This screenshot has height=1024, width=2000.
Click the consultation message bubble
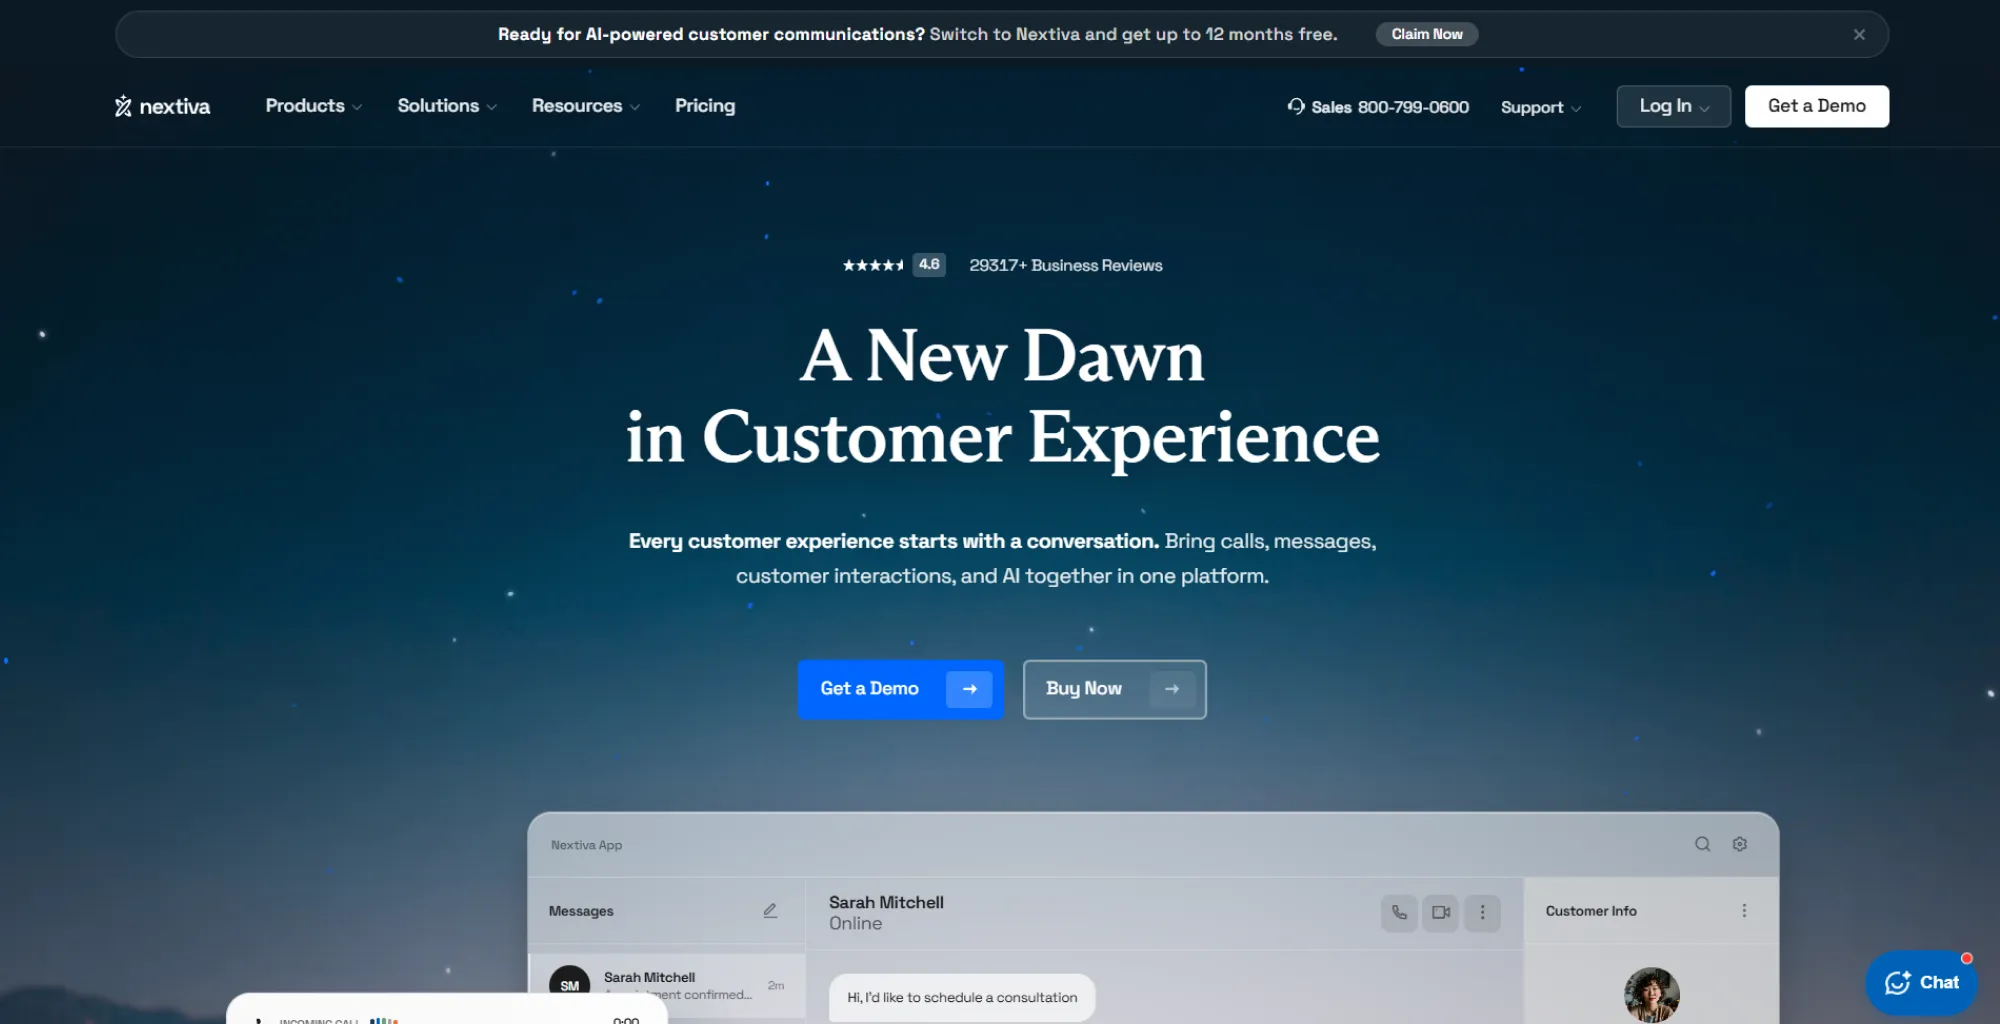962,997
